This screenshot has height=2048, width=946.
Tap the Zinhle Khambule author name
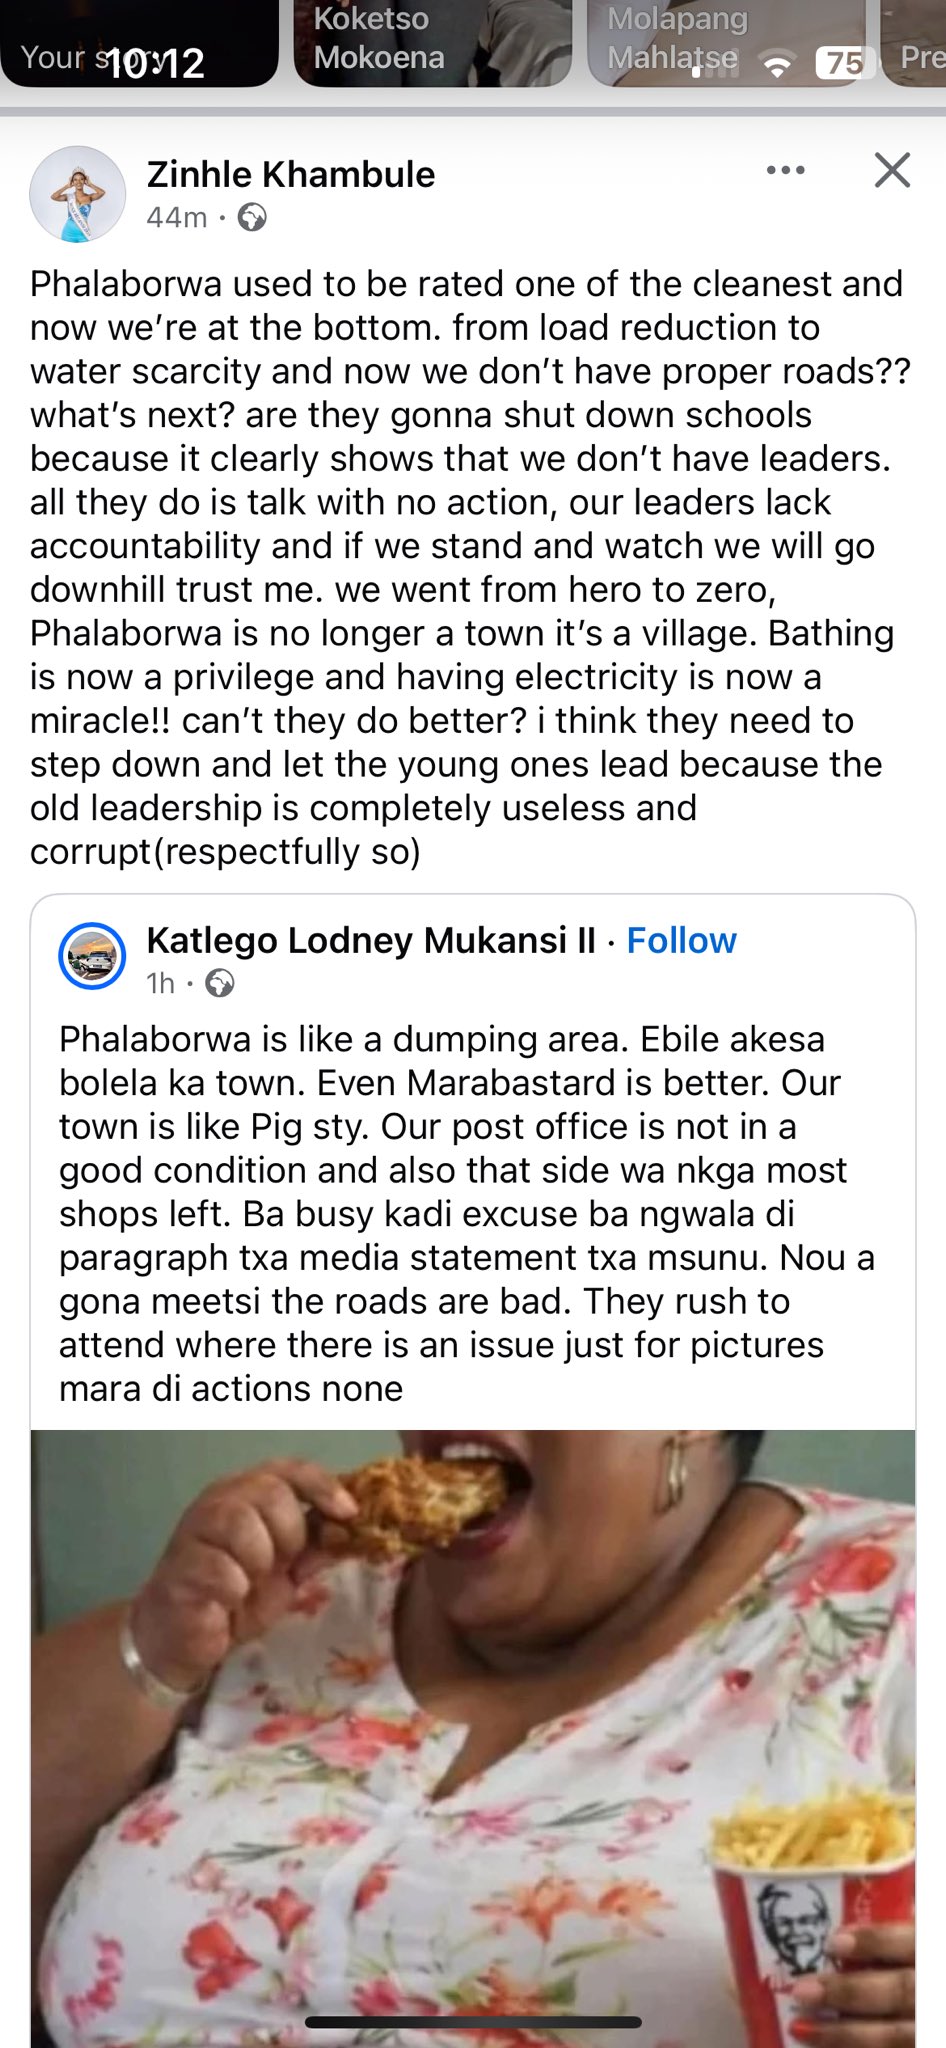pyautogui.click(x=290, y=175)
